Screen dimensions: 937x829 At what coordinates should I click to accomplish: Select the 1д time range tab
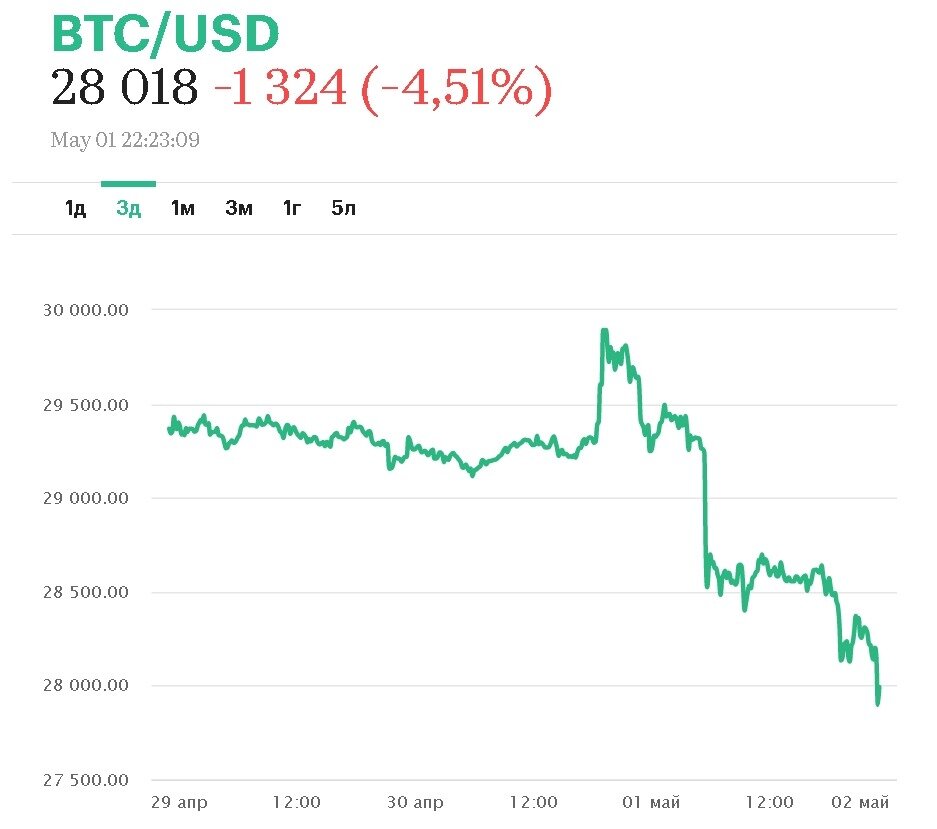tap(75, 208)
